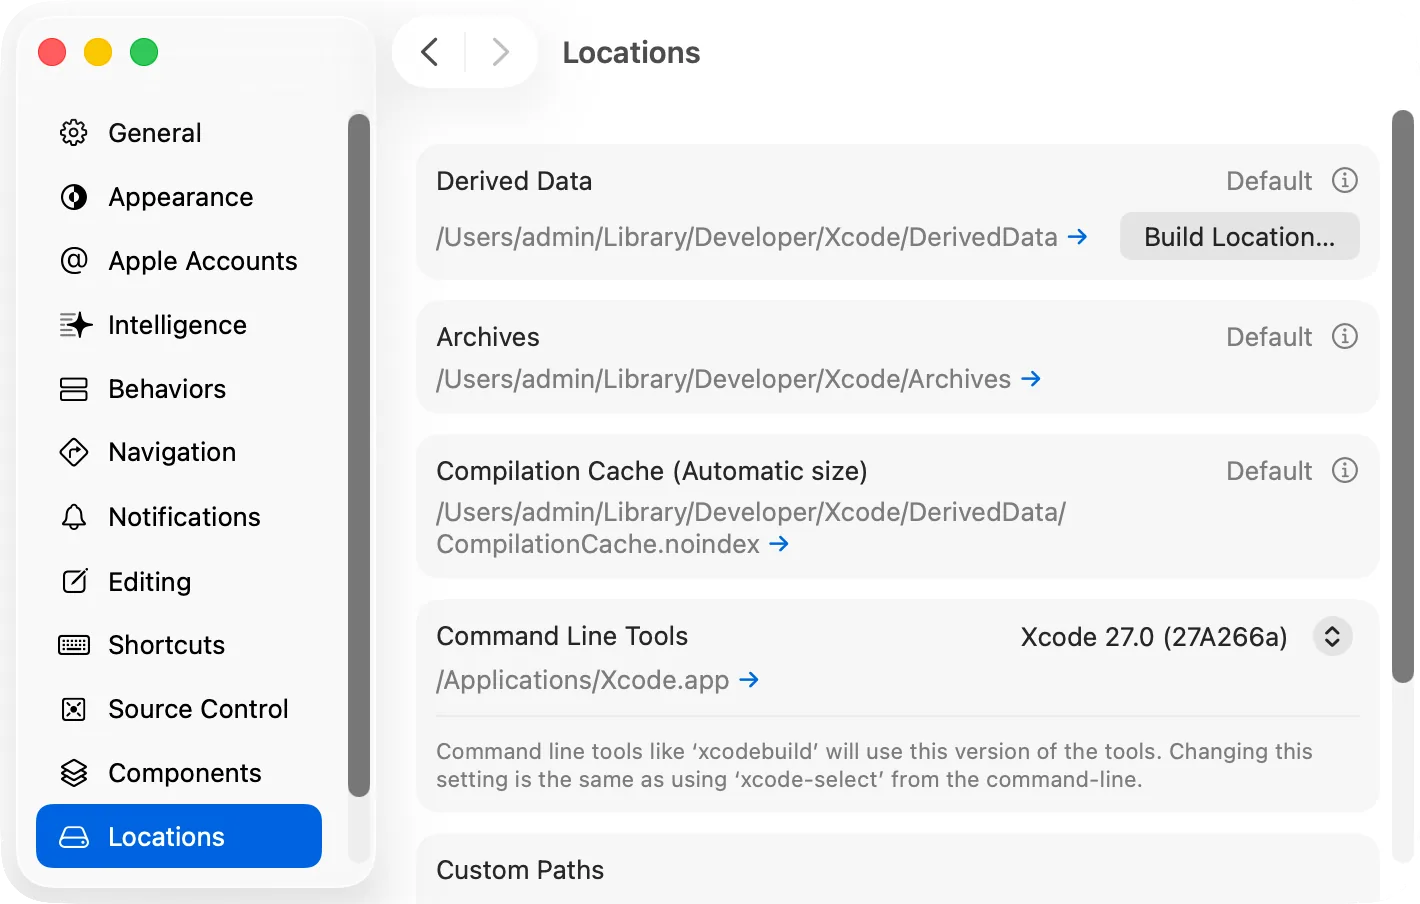
Task: Click the Archives Default label
Action: [1269, 337]
